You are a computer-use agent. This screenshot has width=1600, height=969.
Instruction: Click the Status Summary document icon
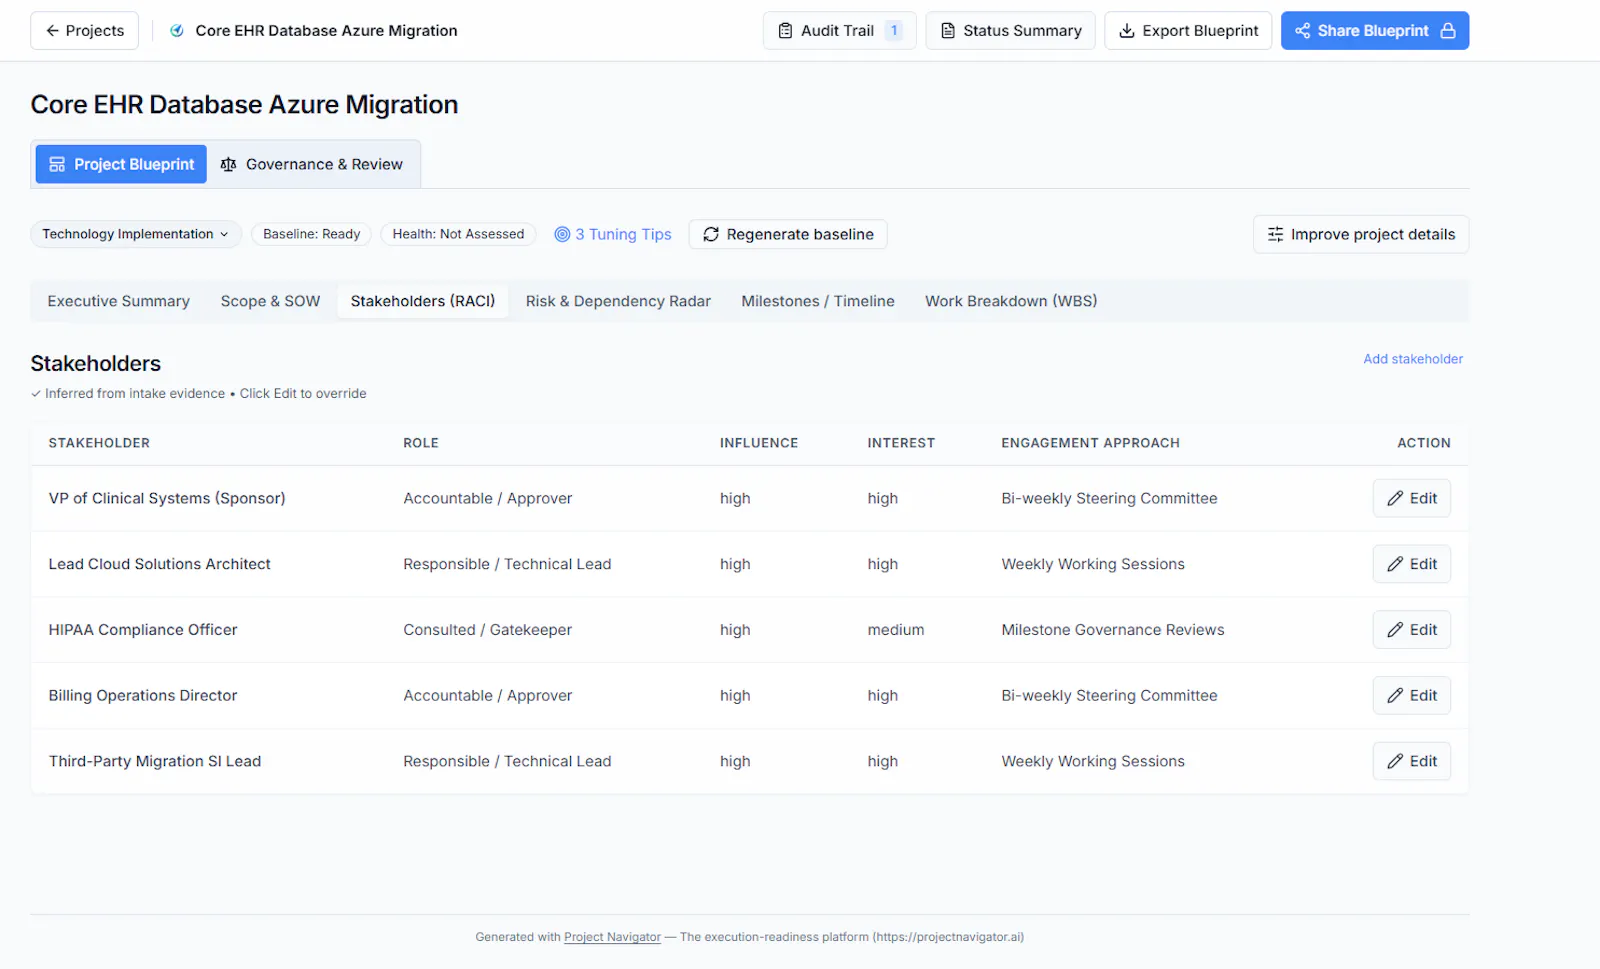point(948,31)
